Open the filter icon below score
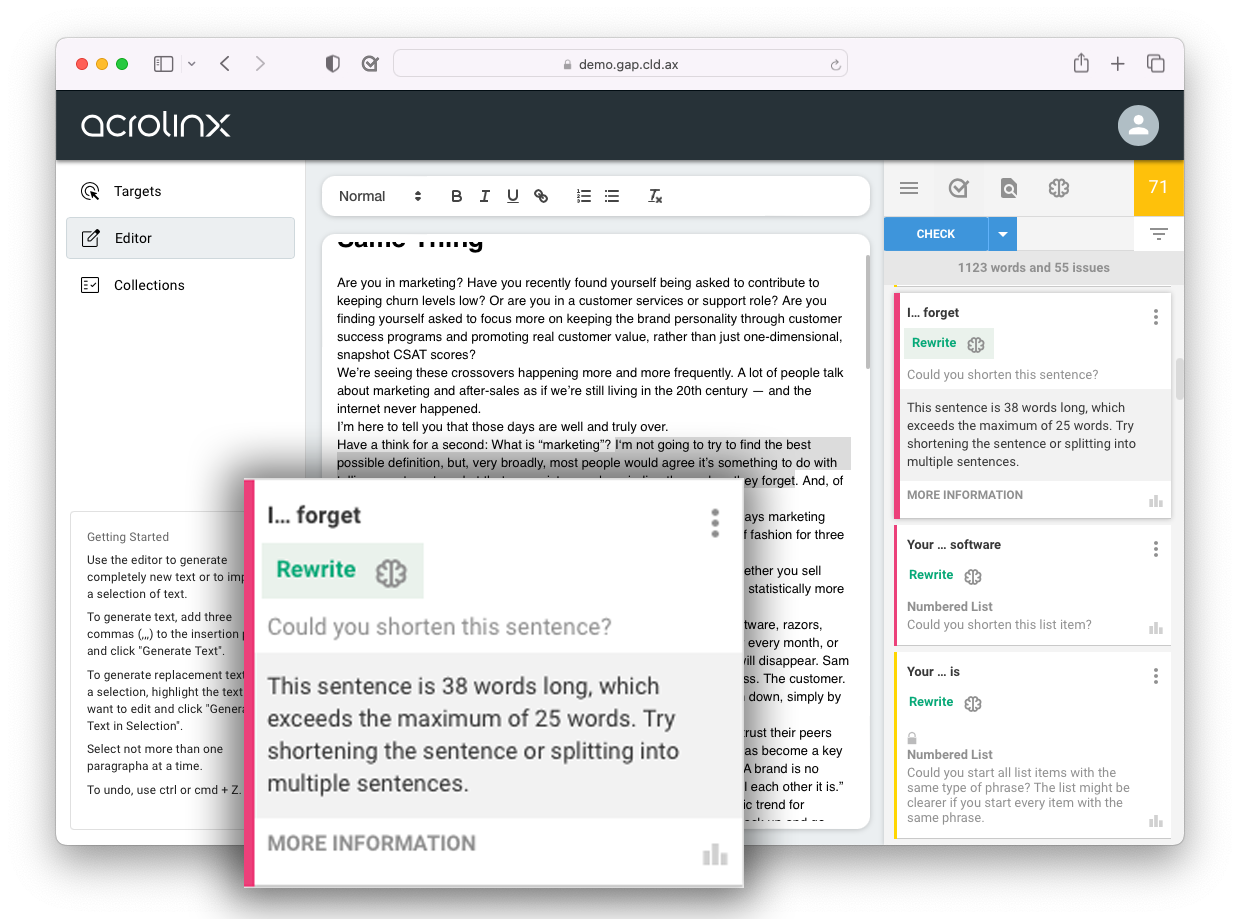Screen dimensions: 1240x919 click(1158, 234)
